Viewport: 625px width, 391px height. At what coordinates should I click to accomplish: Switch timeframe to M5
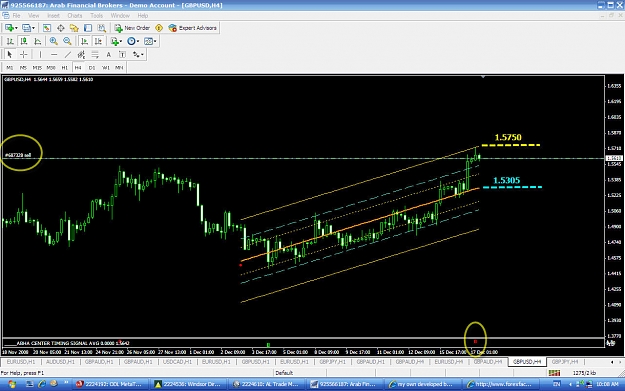click(23, 68)
